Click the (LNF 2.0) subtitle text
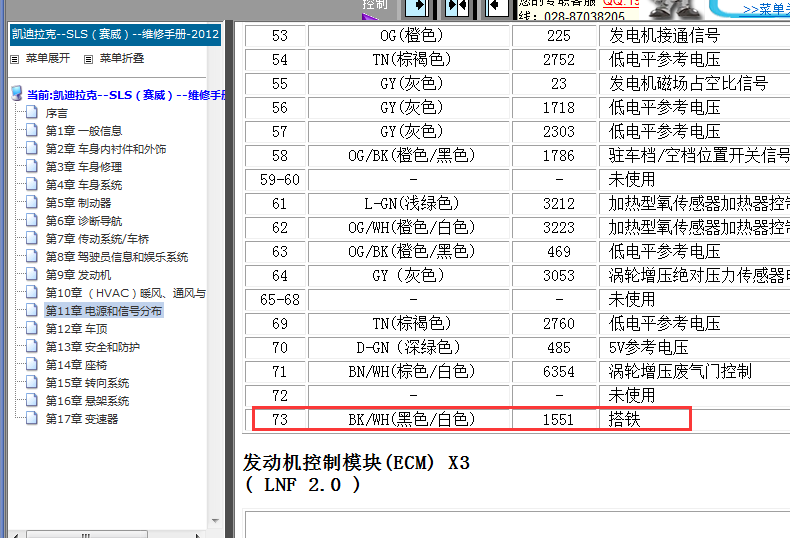 click(x=302, y=485)
